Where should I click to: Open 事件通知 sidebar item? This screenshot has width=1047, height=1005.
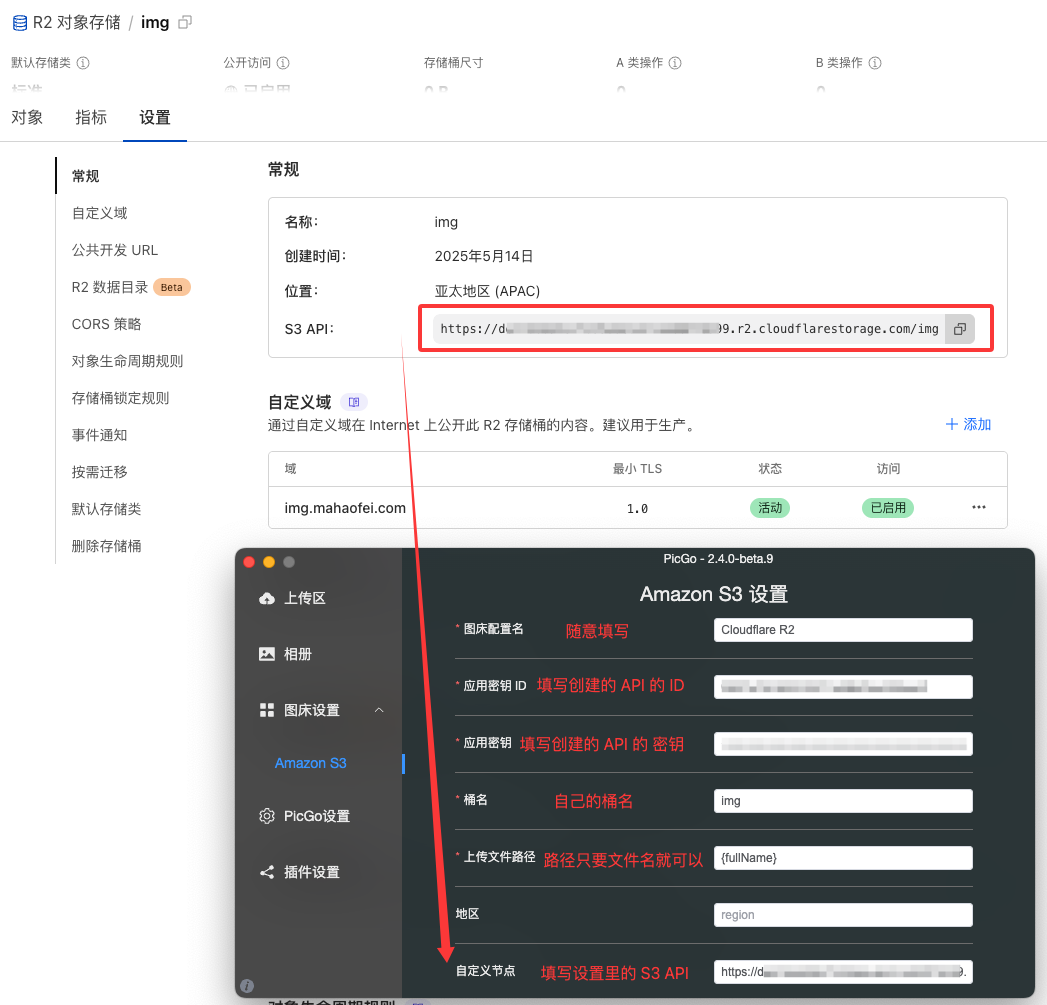pyautogui.click(x=99, y=435)
